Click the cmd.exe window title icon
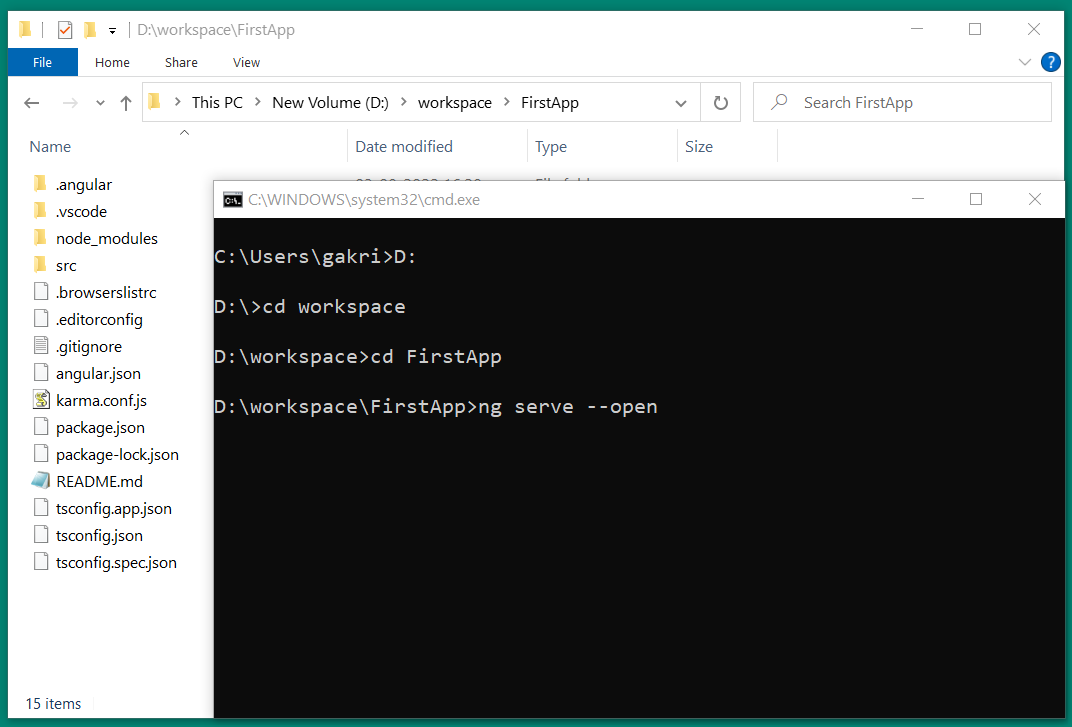The width and height of the screenshot is (1072, 727). tap(232, 199)
